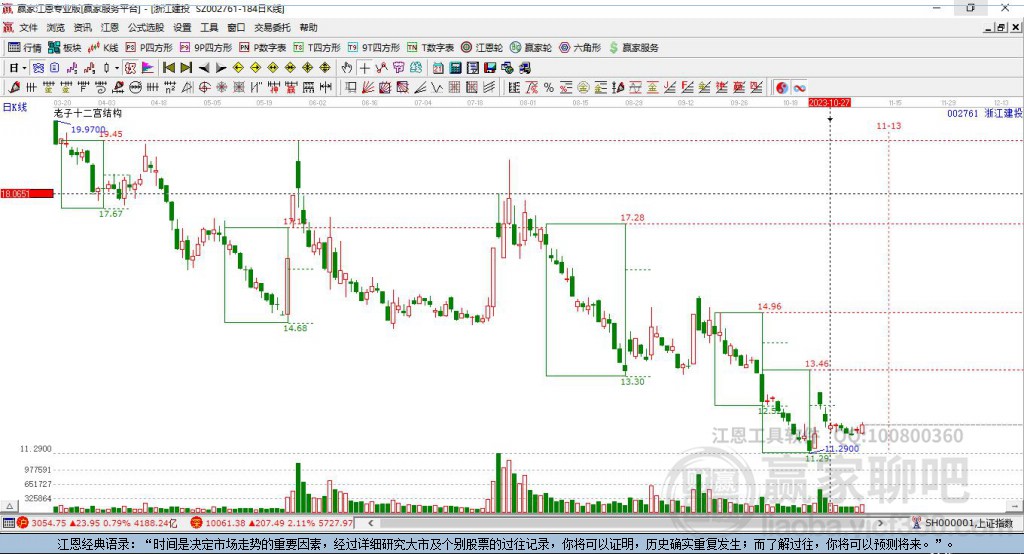This screenshot has height=554, width=1024.
Task: Click the scrollbar left arrow
Action: tap(371, 523)
